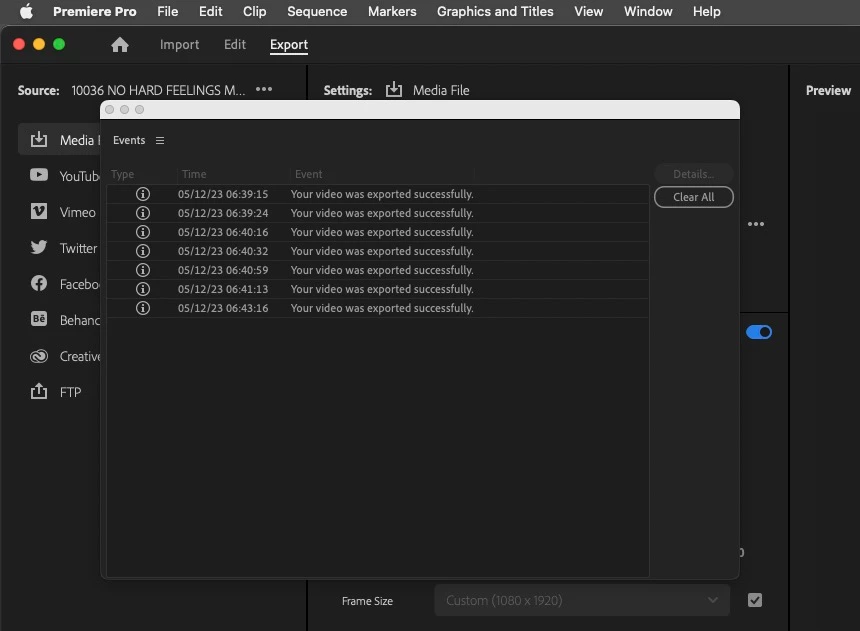Select timestamp 05/12/23 06:41:13
Image resolution: width=860 pixels, height=631 pixels.
[223, 289]
